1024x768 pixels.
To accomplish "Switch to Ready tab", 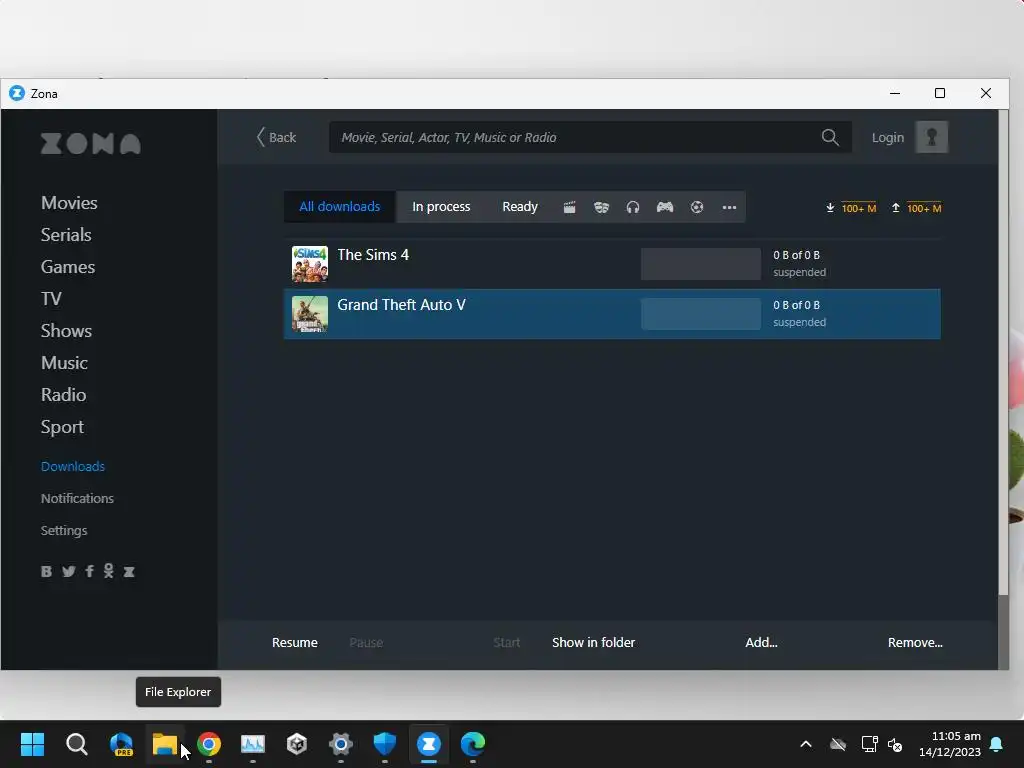I will click(520, 206).
